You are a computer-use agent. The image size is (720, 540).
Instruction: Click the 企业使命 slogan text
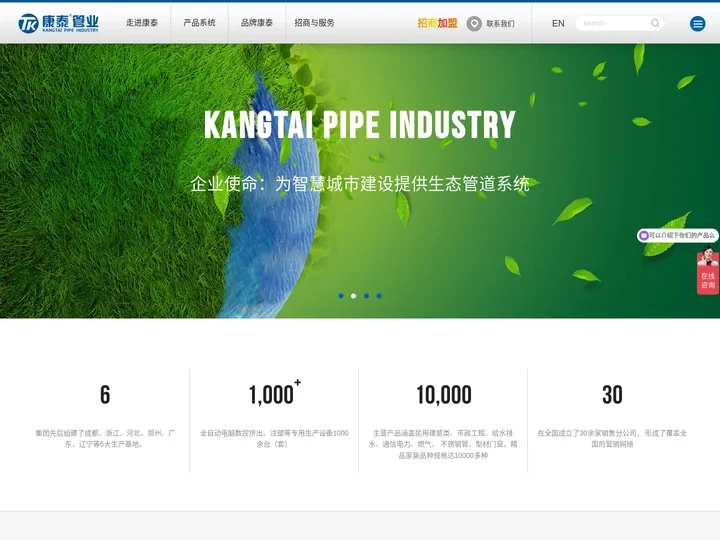pos(360,184)
